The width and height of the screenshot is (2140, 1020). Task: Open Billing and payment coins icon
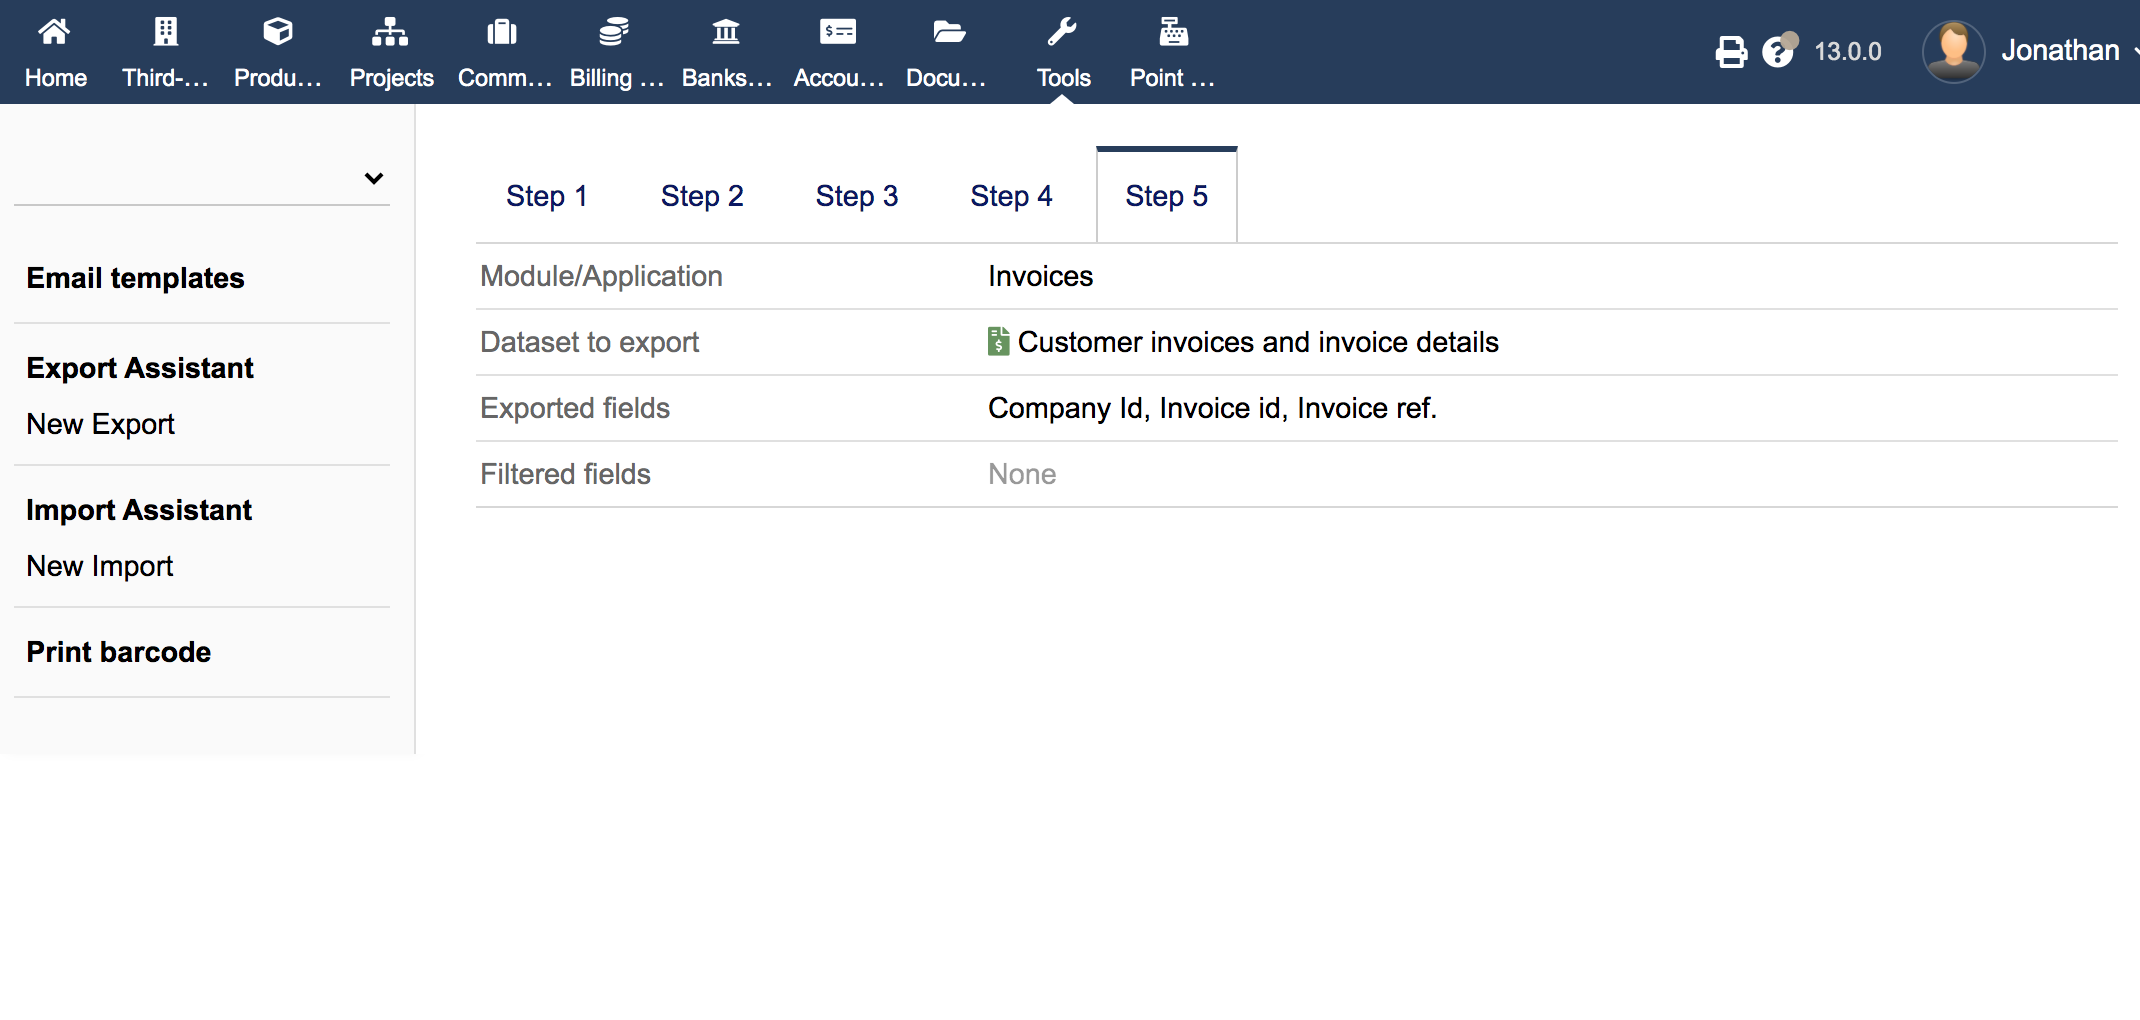[614, 33]
